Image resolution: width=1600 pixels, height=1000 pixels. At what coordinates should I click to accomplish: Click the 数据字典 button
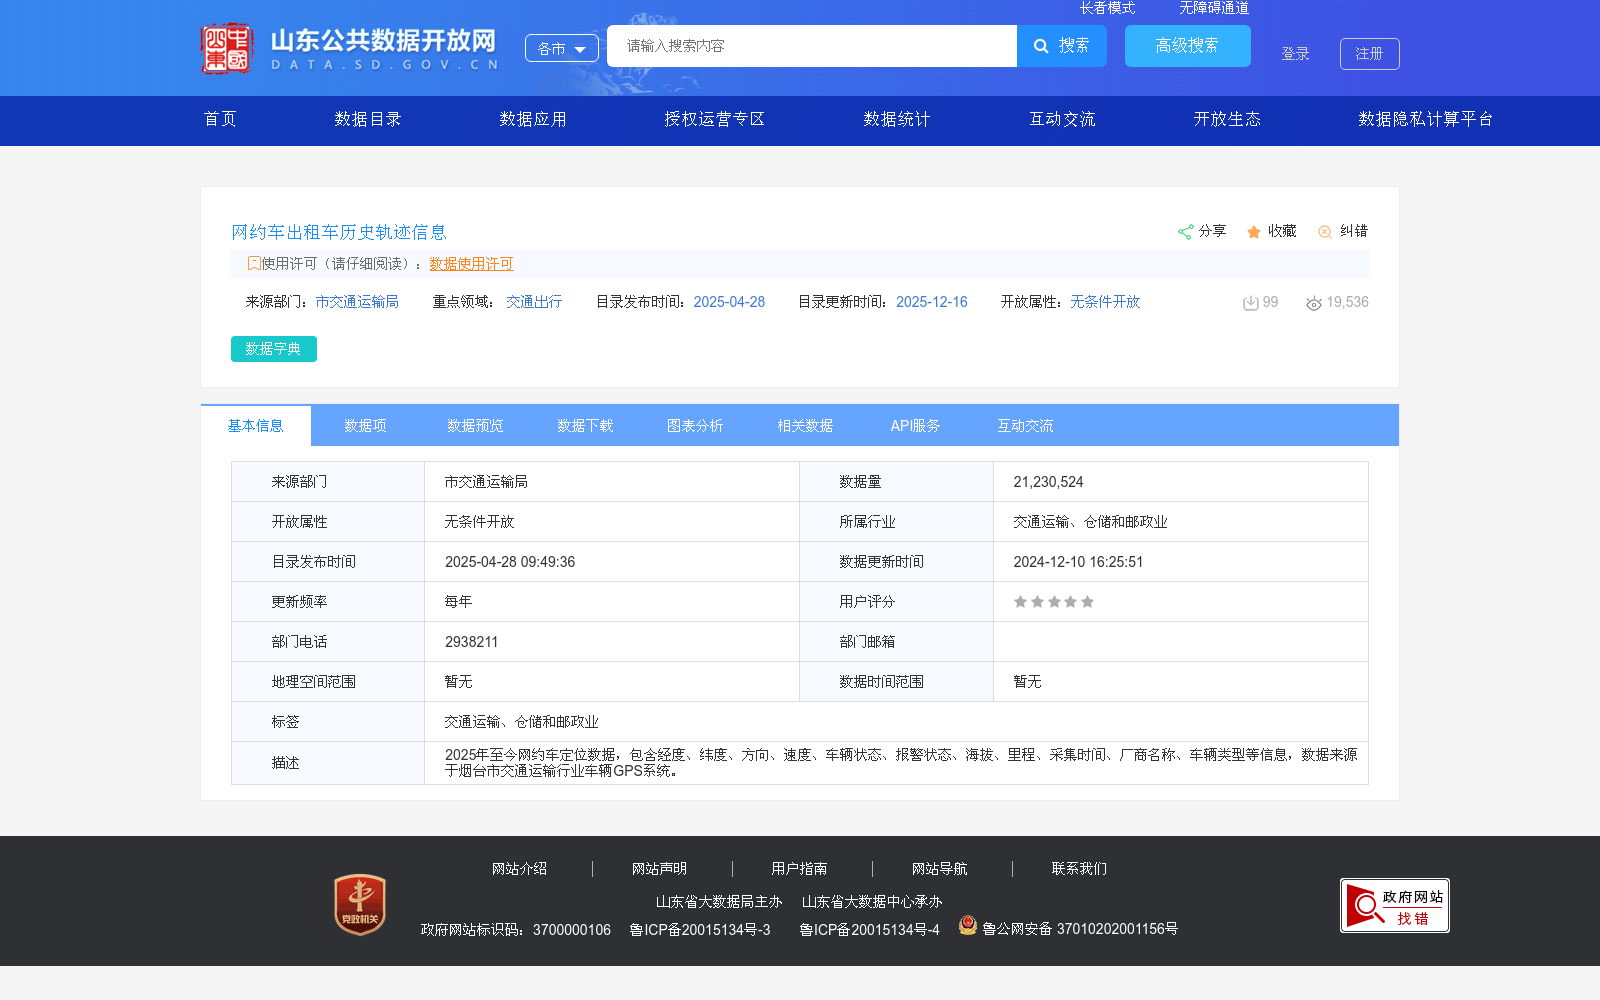(274, 349)
